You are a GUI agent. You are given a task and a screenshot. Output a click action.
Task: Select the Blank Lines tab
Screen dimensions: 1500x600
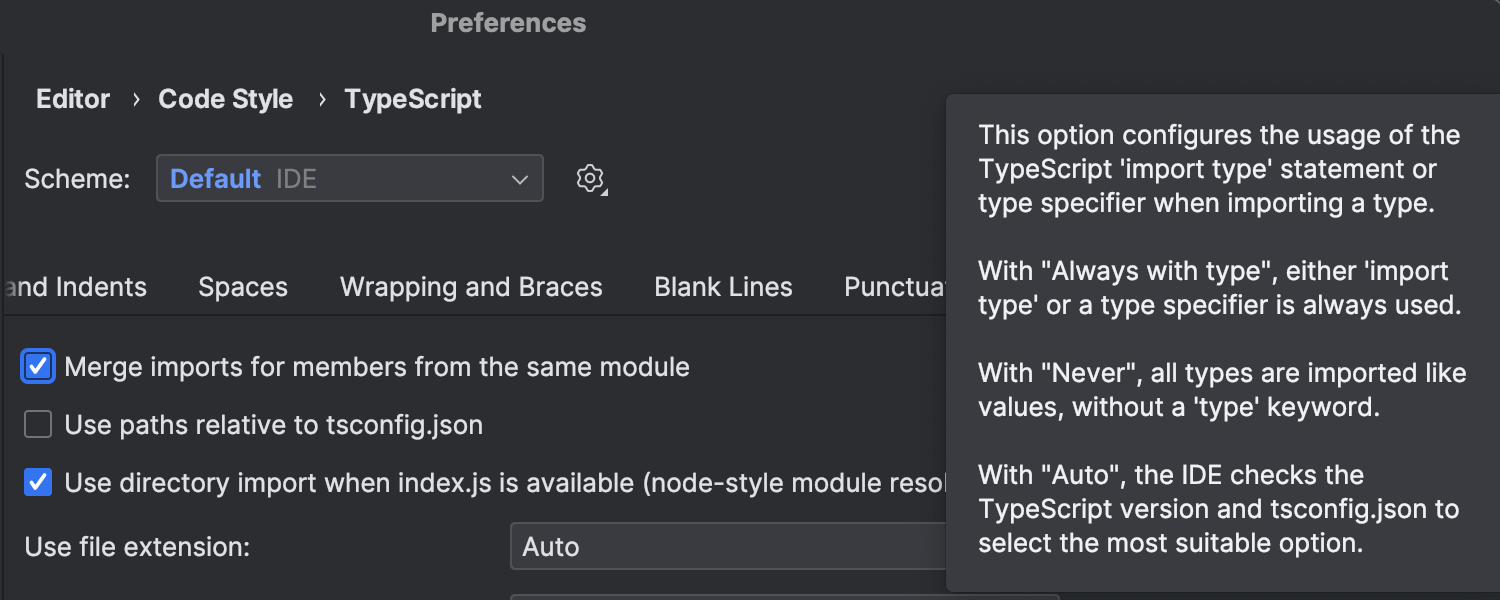(722, 287)
